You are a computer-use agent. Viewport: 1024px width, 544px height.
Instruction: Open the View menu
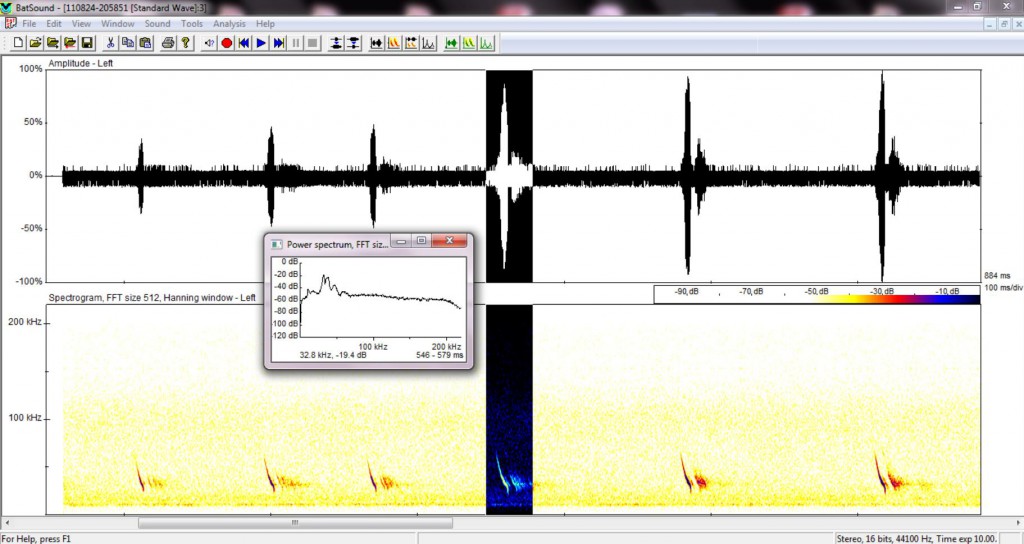click(81, 24)
